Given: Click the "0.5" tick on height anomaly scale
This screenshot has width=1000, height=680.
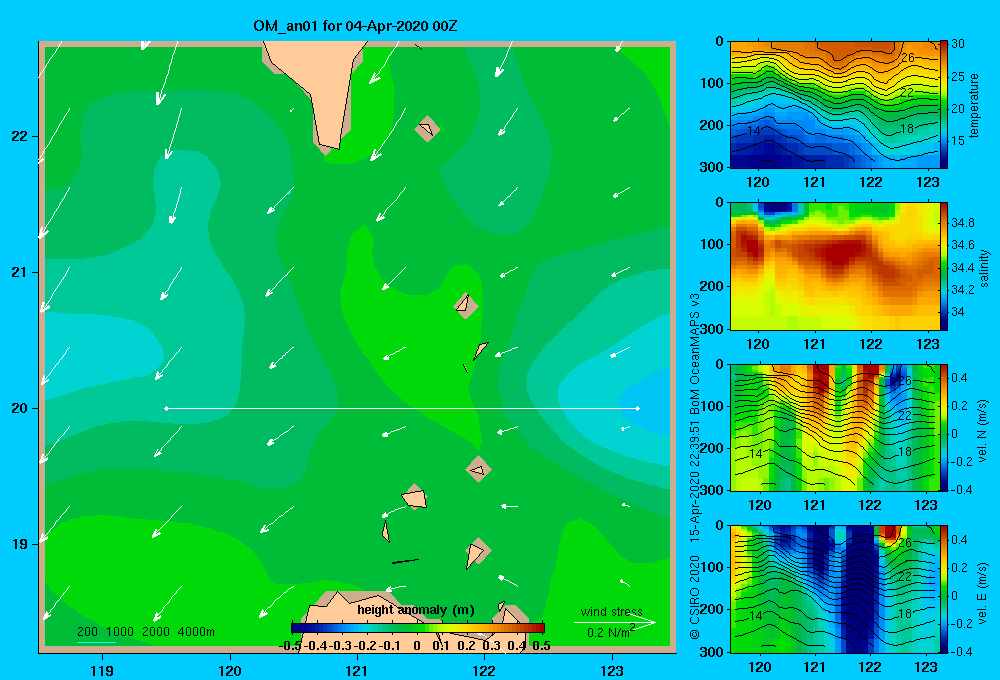Looking at the screenshot, I should [x=541, y=646].
